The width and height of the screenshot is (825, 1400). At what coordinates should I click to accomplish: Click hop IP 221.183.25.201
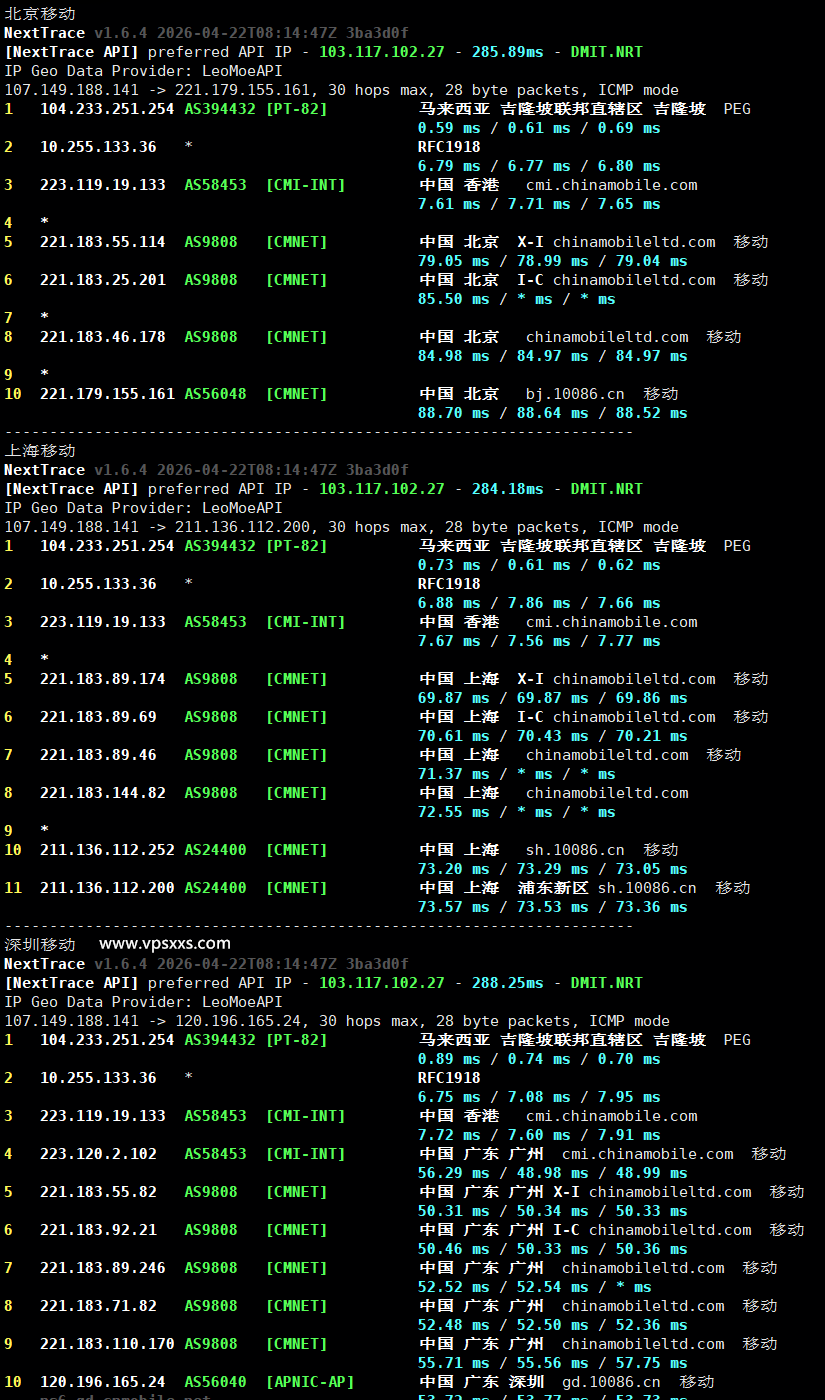(x=103, y=280)
